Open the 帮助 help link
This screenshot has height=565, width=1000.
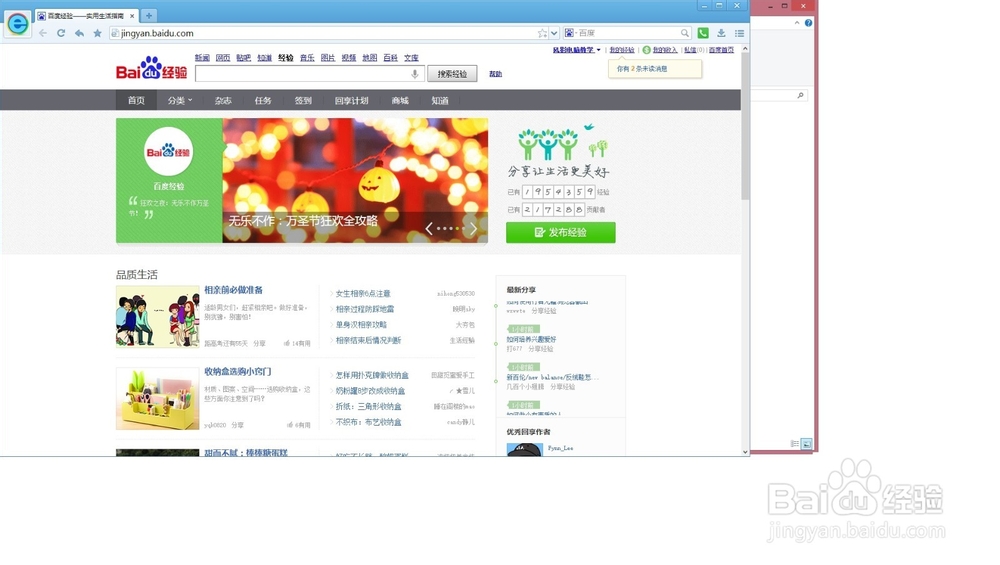pos(496,74)
